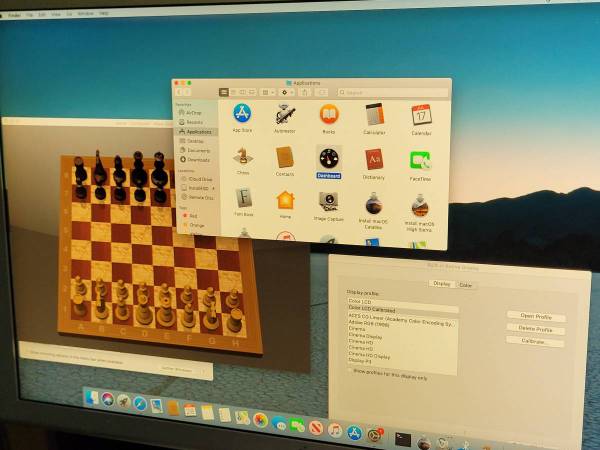The image size is (600, 450).
Task: Open the item arrangement dropdown in Finder toolbar
Action: click(268, 92)
